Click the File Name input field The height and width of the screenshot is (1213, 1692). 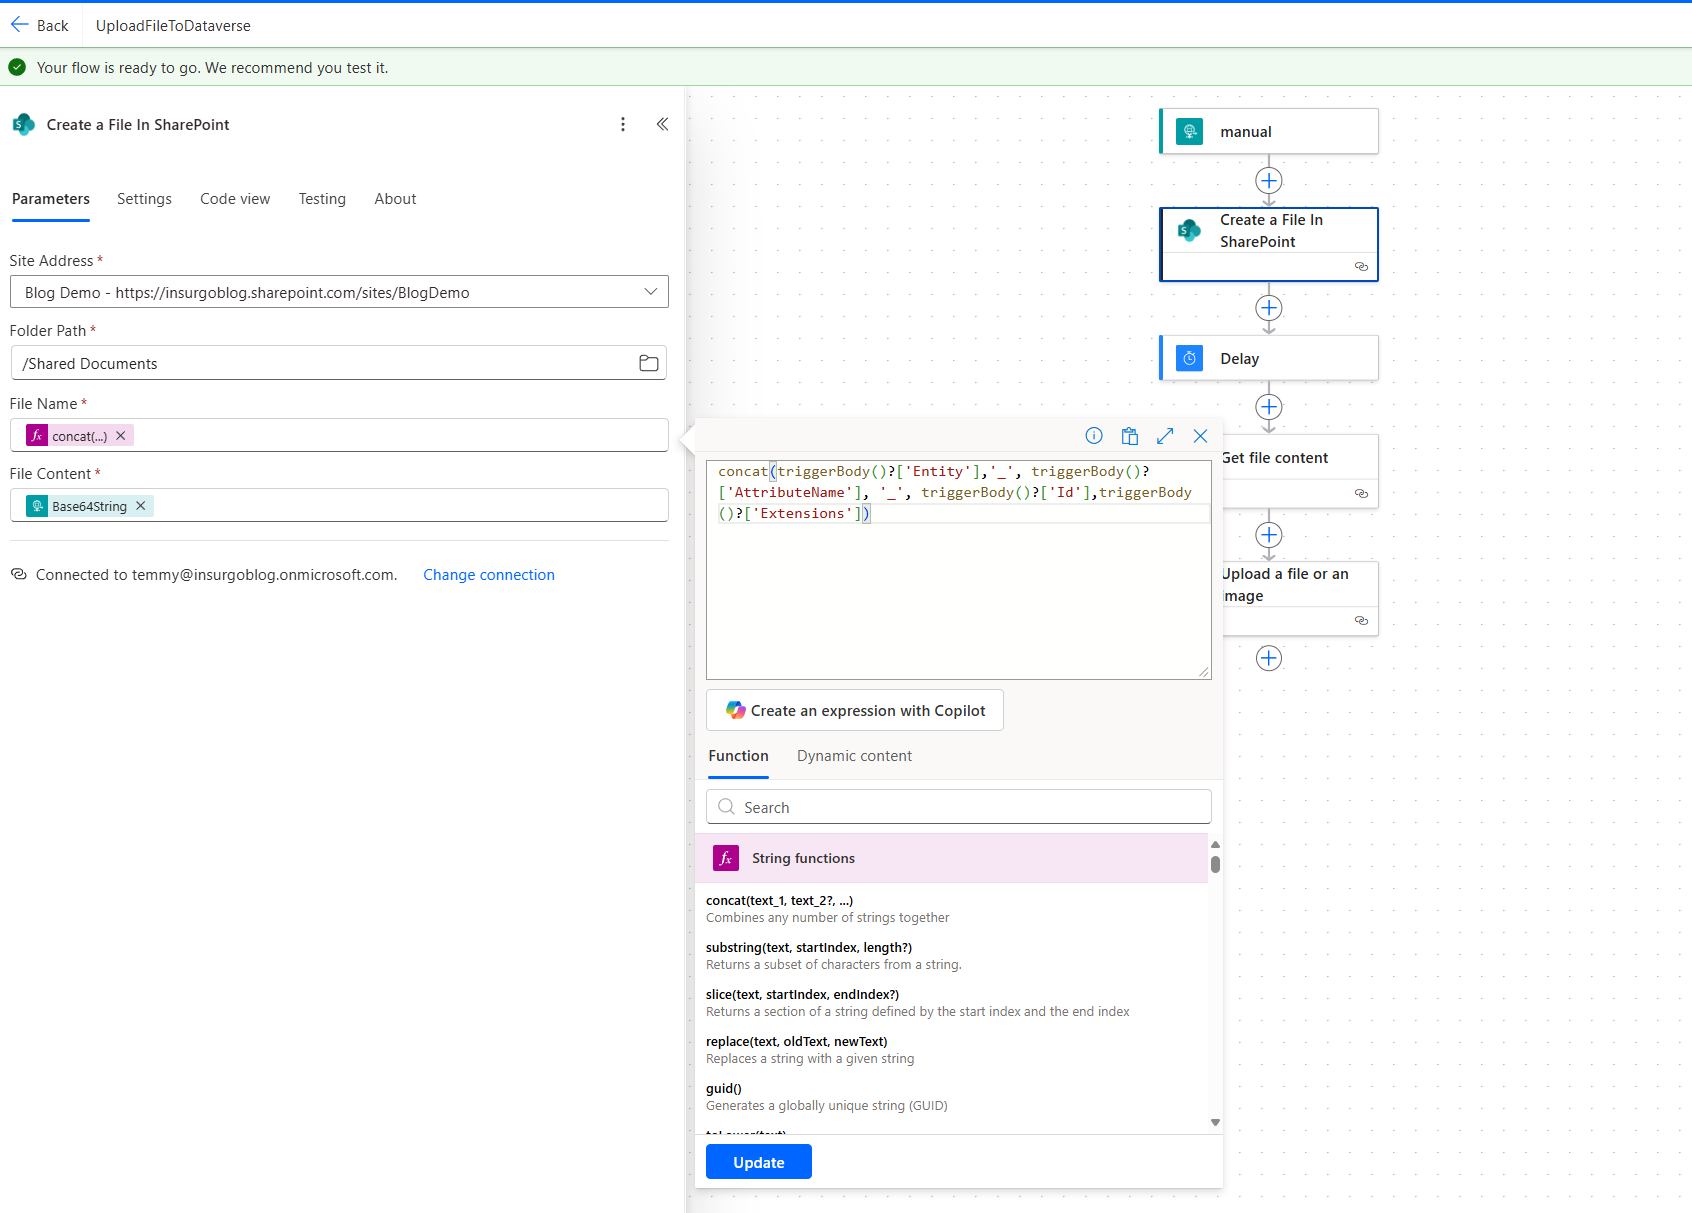click(339, 435)
